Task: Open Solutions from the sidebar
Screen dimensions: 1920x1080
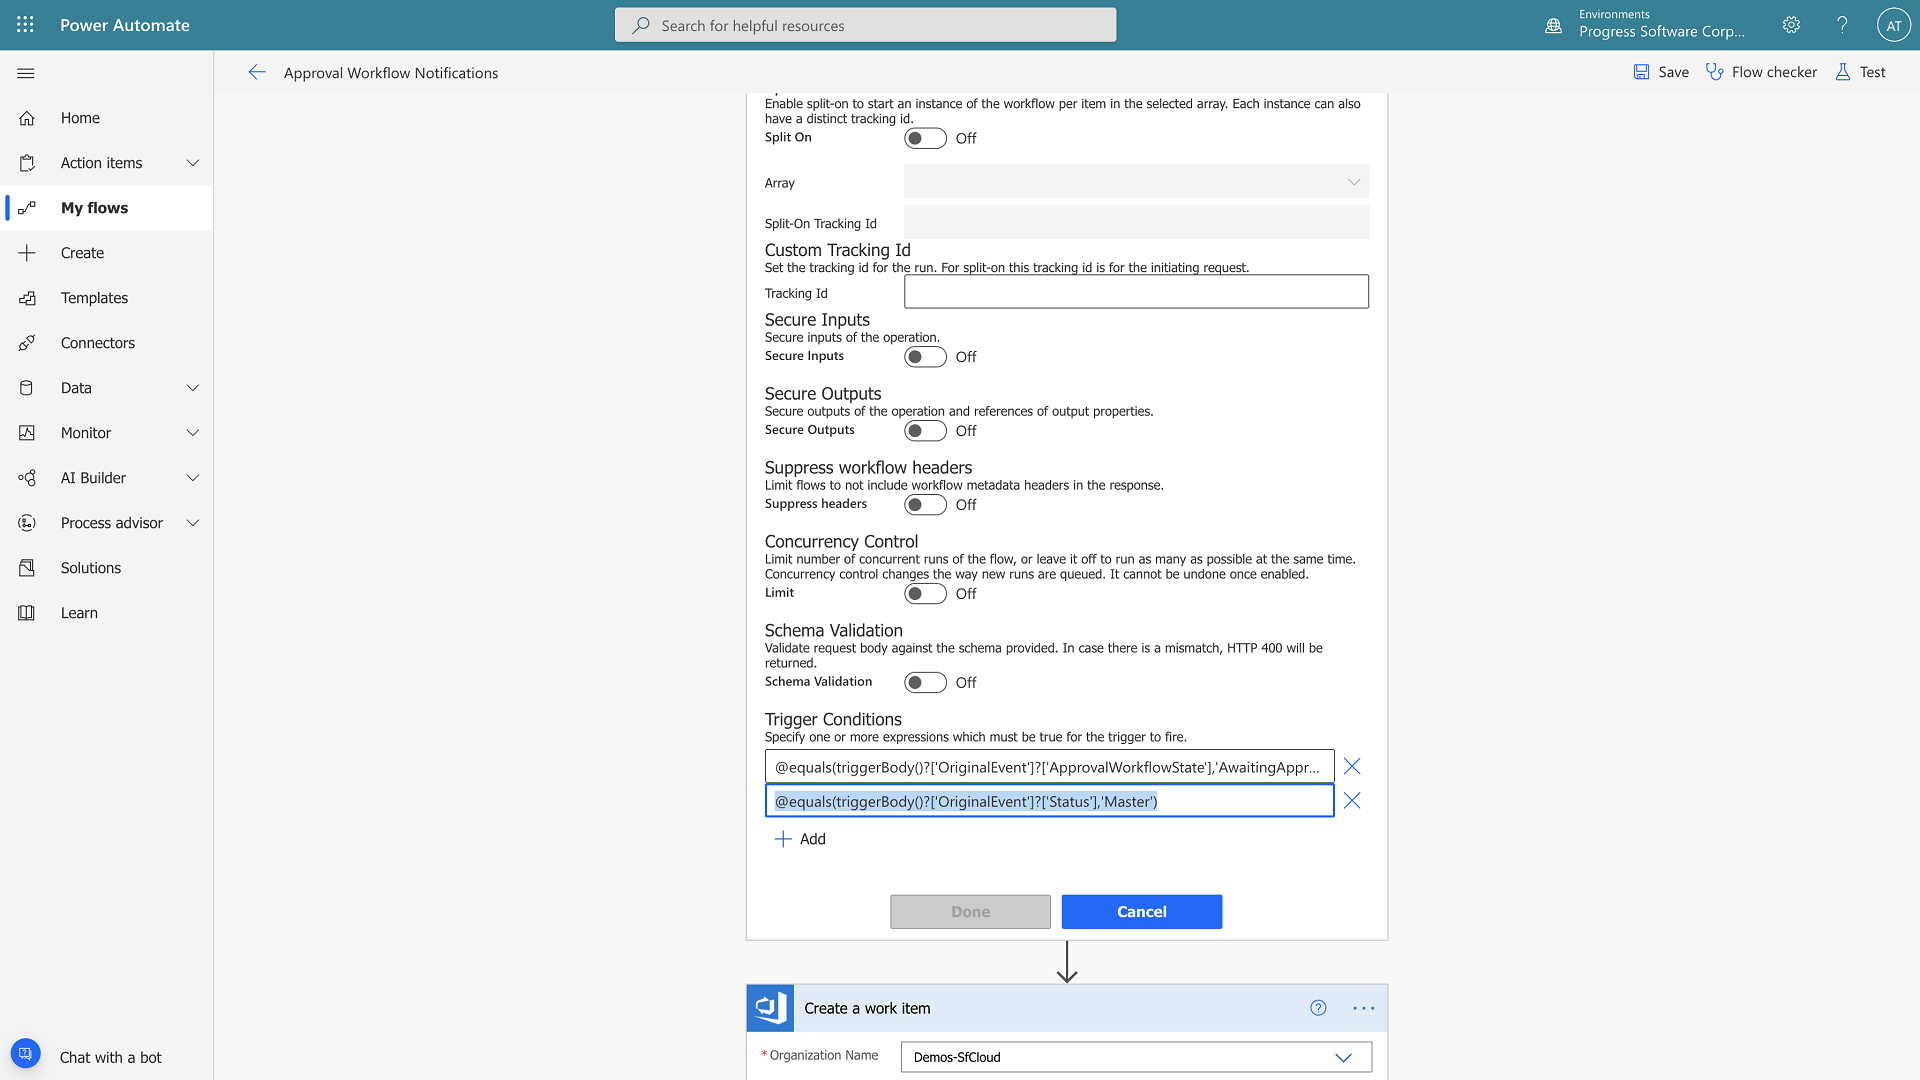Action: pyautogui.click(x=90, y=568)
